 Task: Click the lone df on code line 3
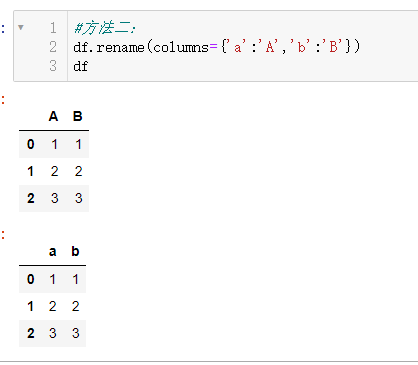click(x=81, y=66)
